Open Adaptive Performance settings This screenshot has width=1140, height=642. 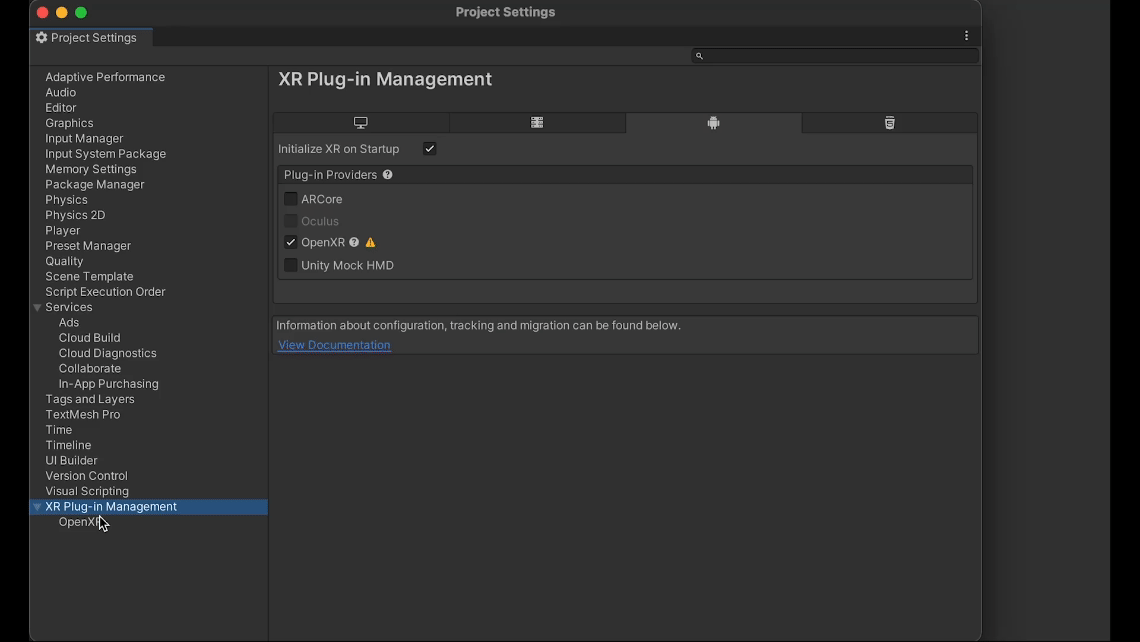(105, 77)
